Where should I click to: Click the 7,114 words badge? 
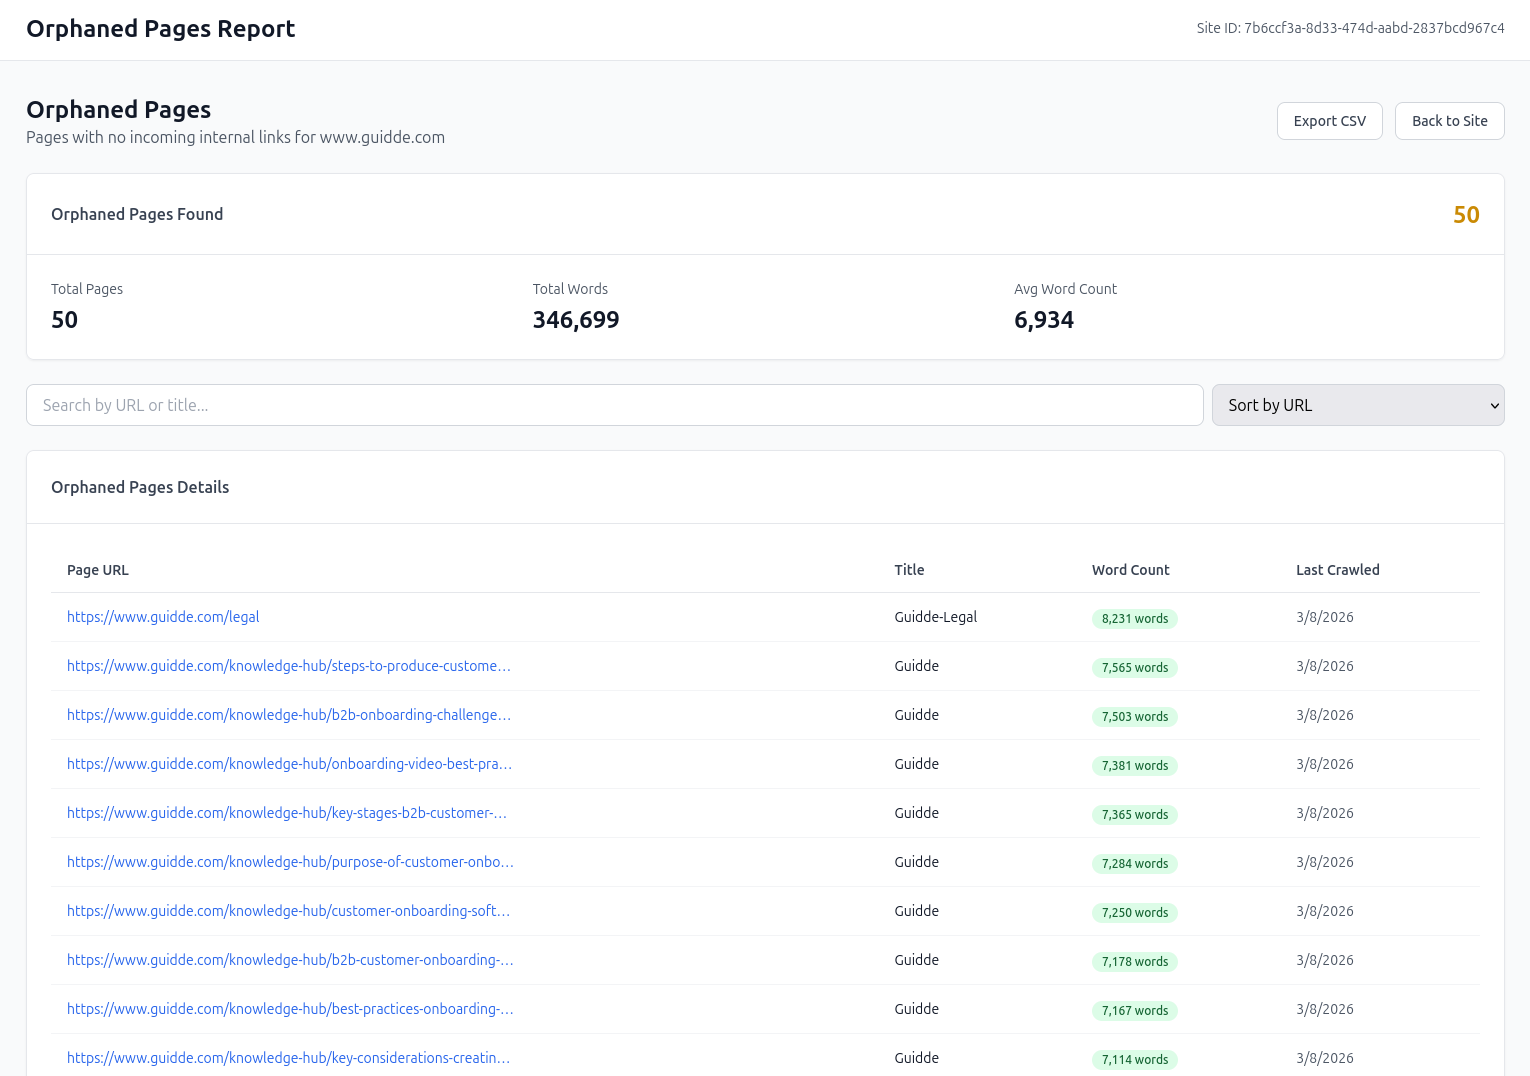coord(1135,1060)
